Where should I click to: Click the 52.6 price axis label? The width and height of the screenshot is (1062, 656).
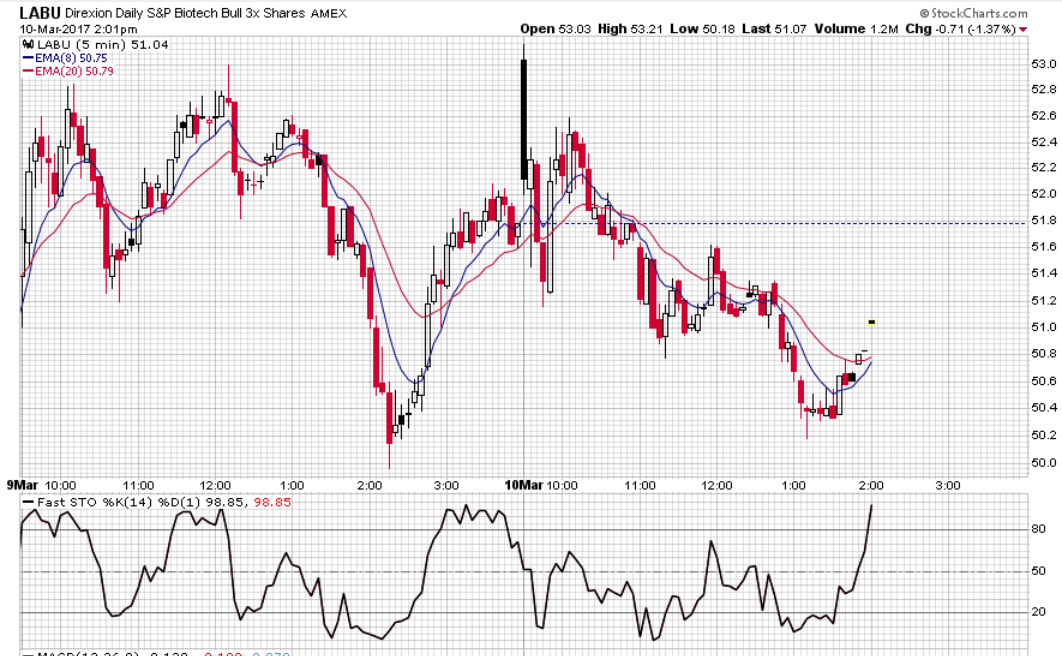click(1043, 116)
